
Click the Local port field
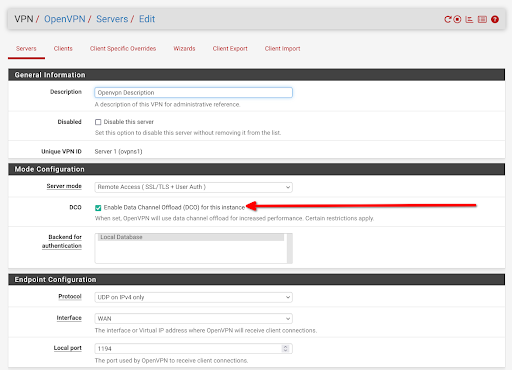click(193, 348)
